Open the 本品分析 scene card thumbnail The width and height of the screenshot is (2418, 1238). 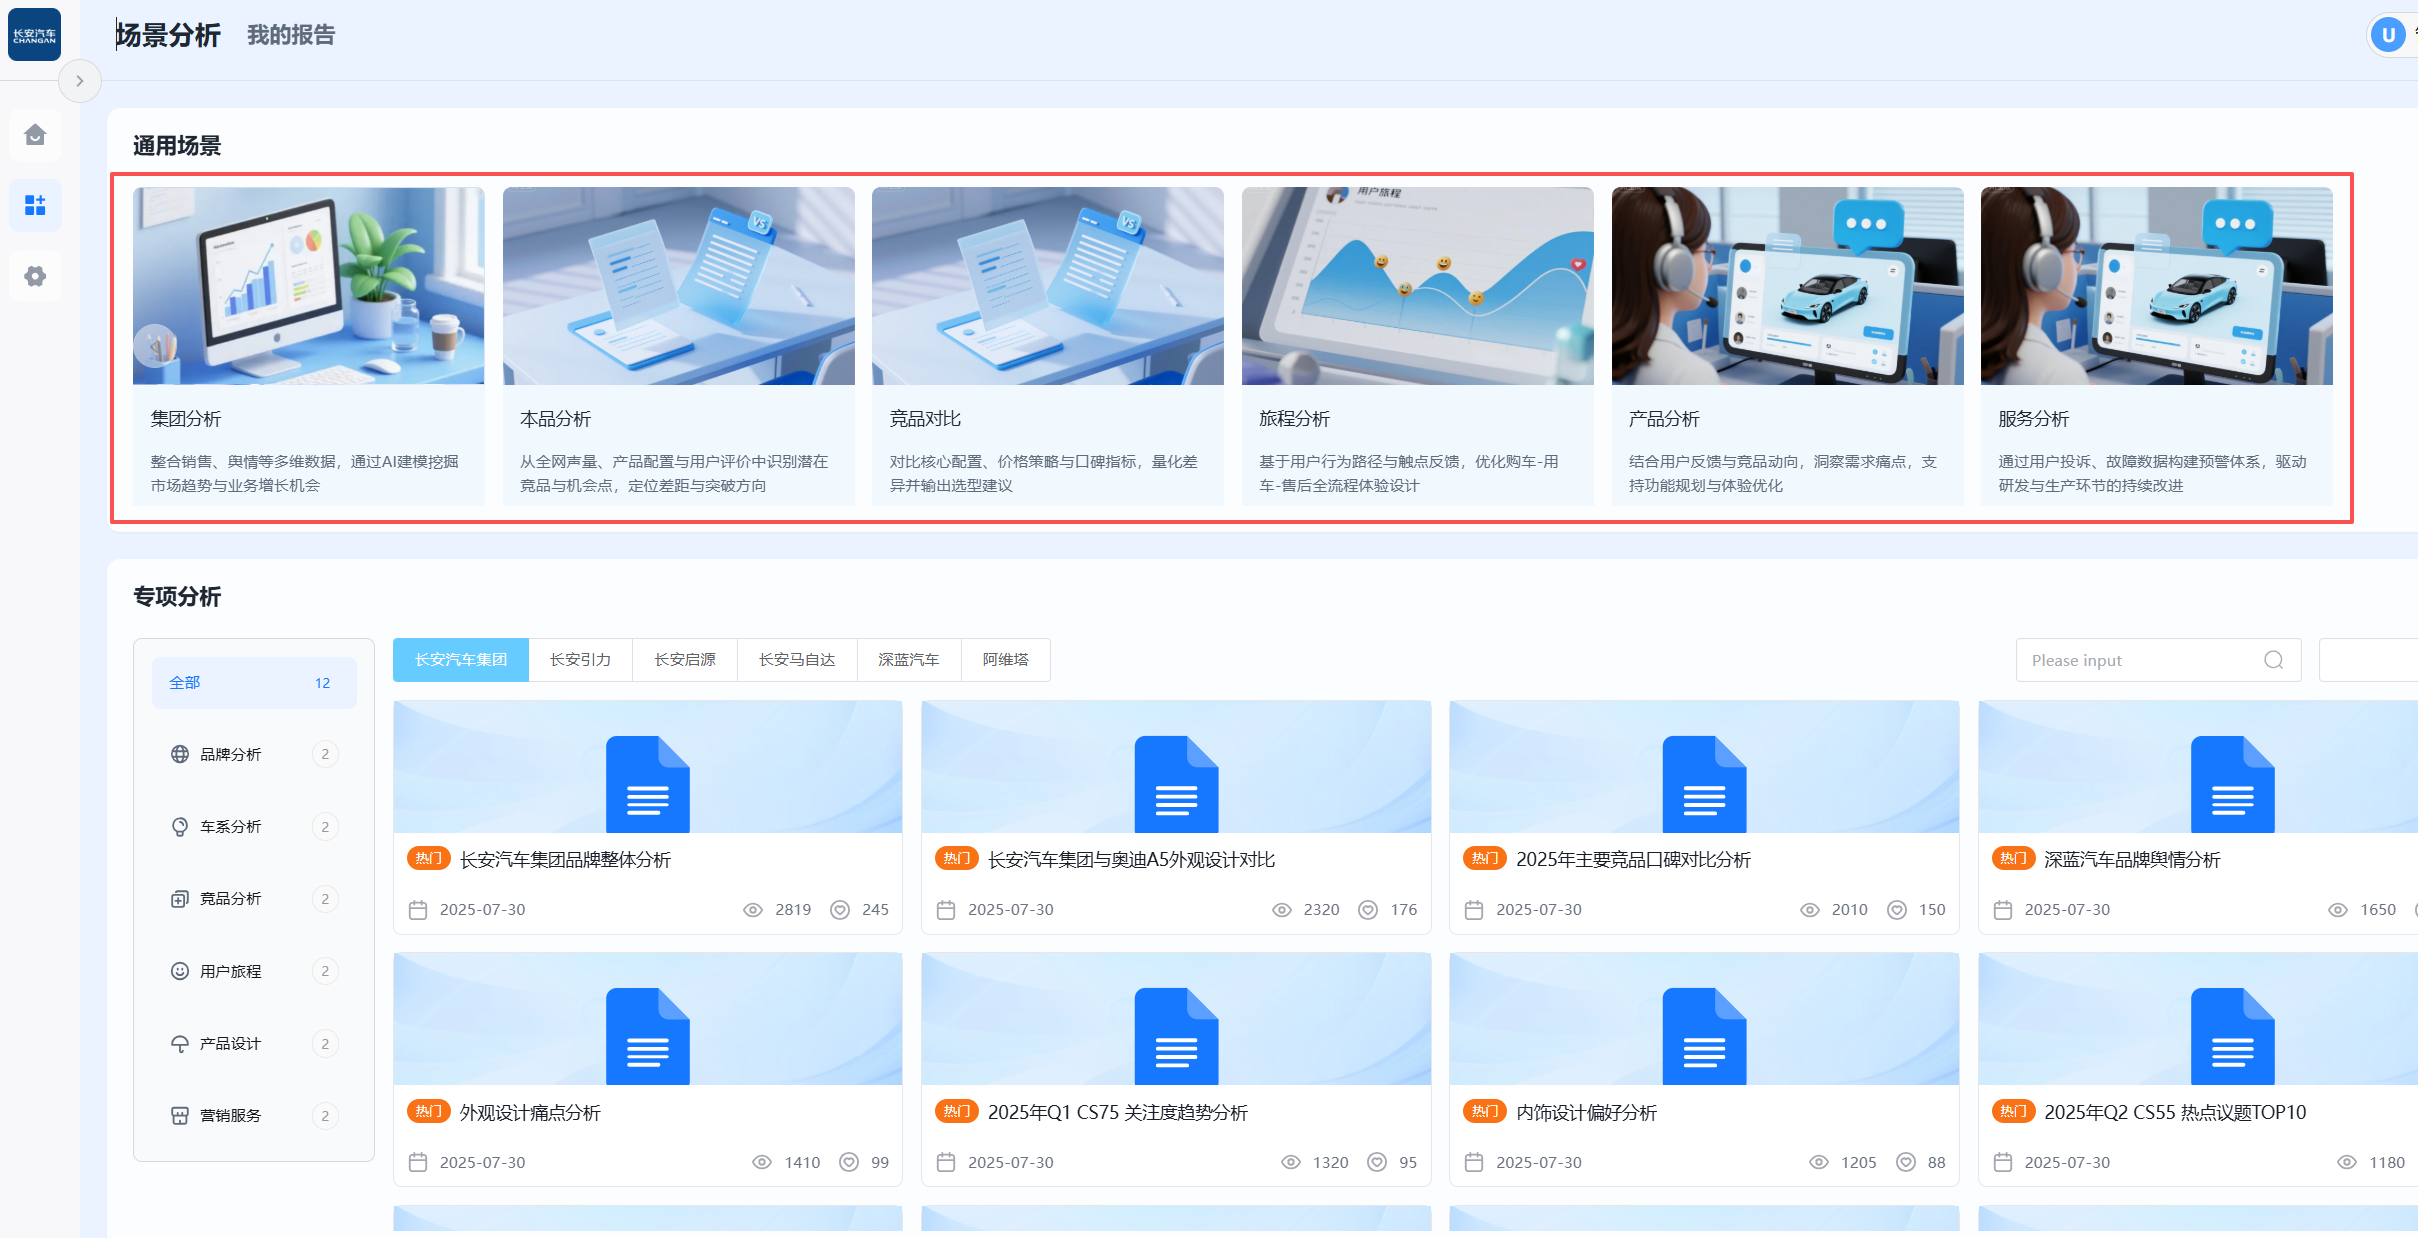[679, 286]
